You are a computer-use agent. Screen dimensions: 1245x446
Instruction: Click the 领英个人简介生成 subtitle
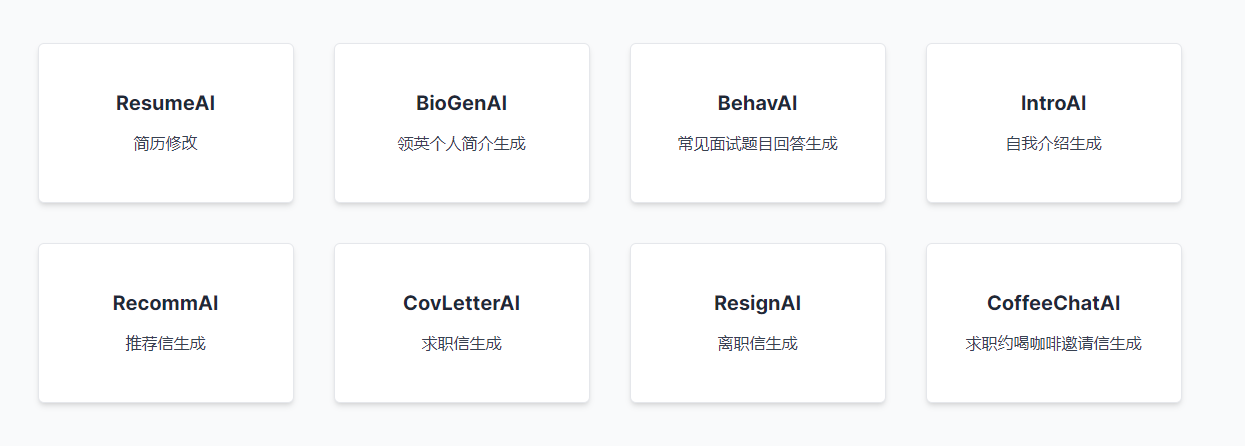coord(462,143)
